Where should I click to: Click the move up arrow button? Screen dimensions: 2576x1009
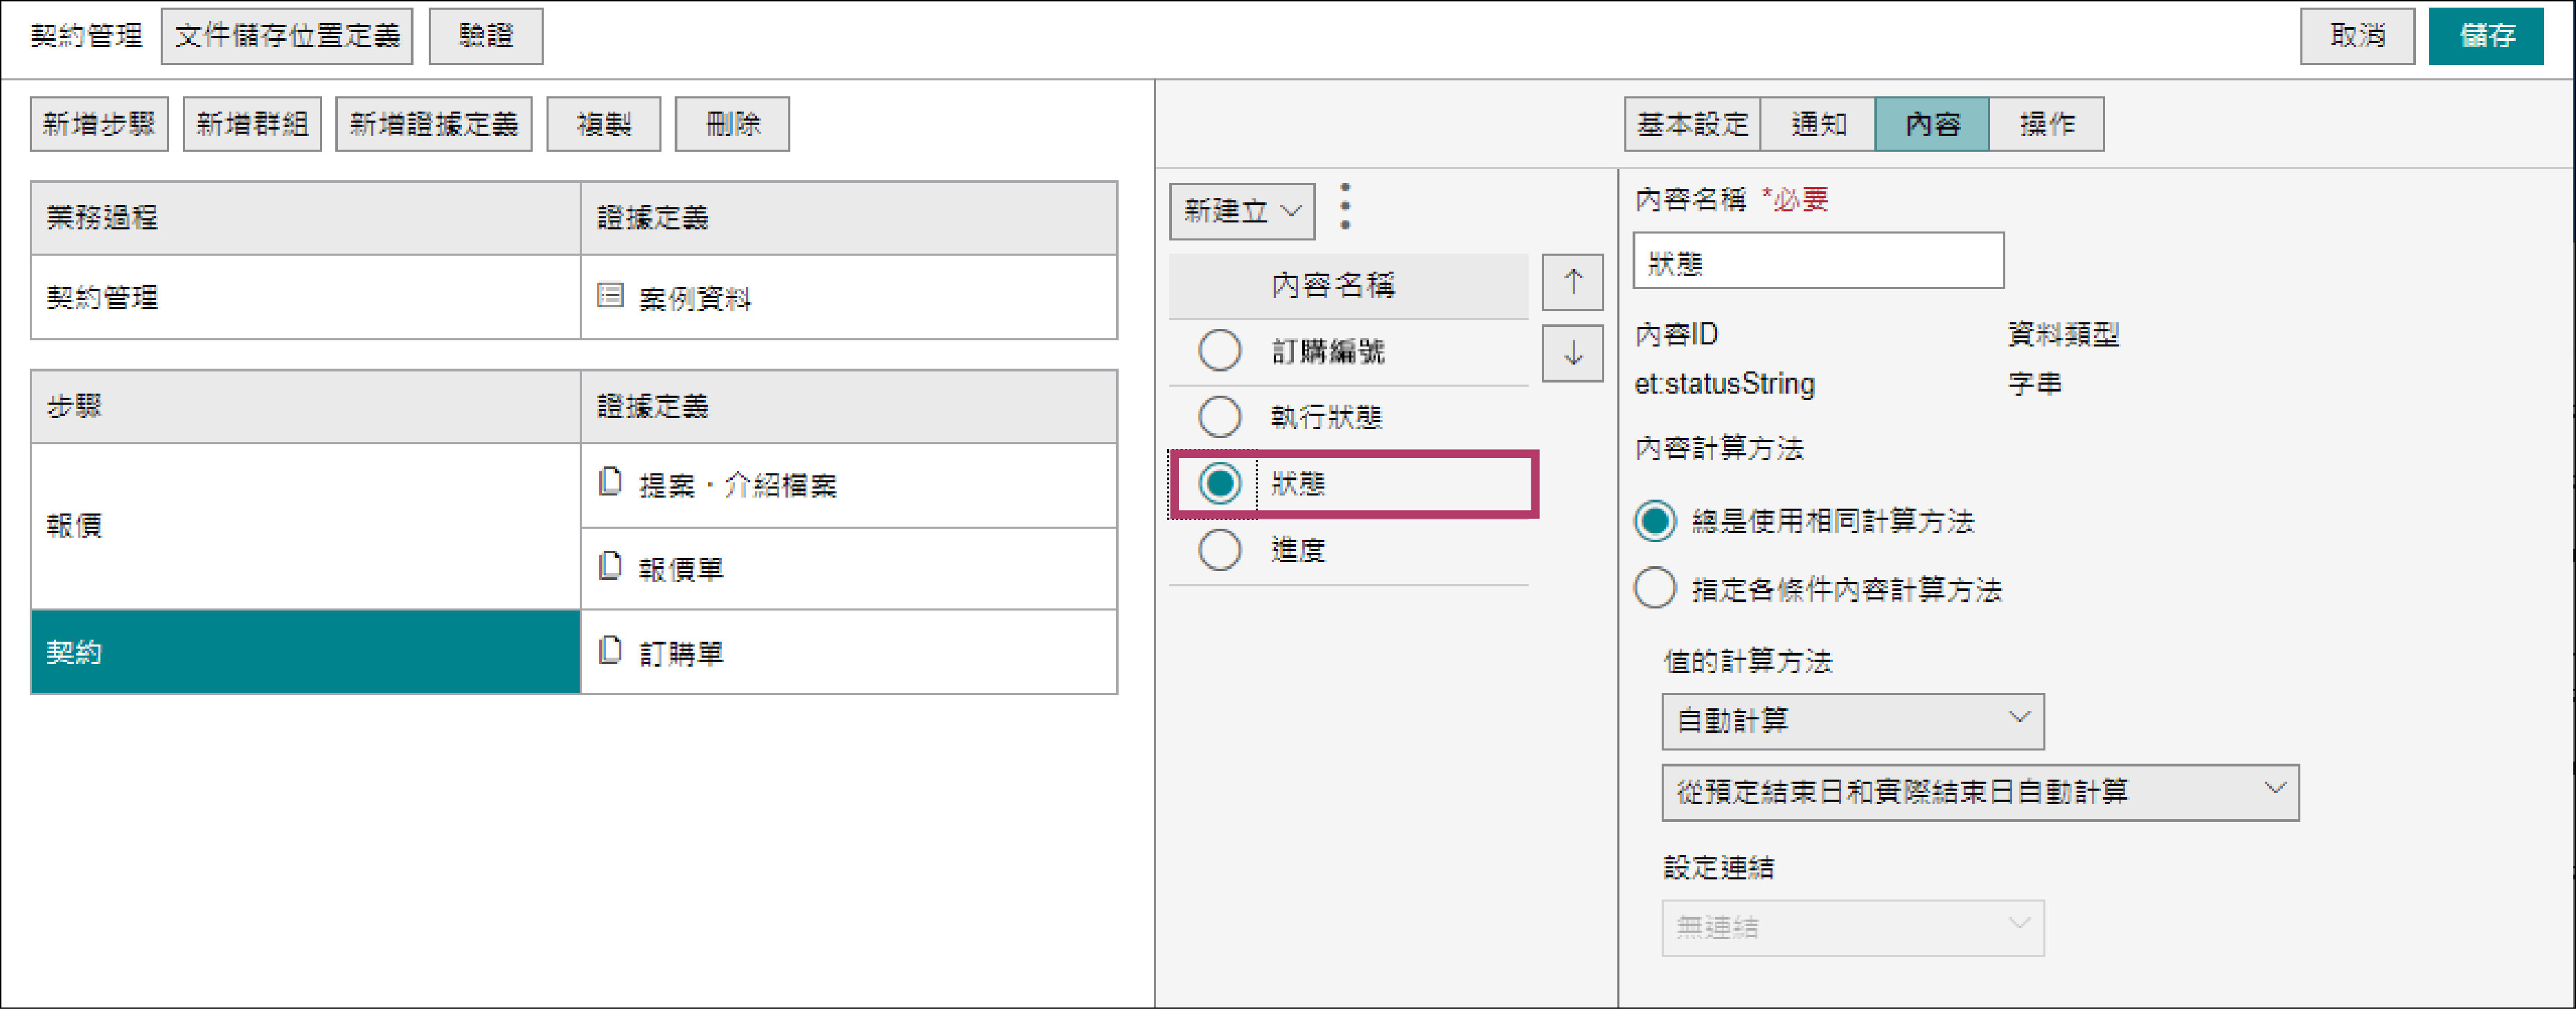pos(1572,283)
